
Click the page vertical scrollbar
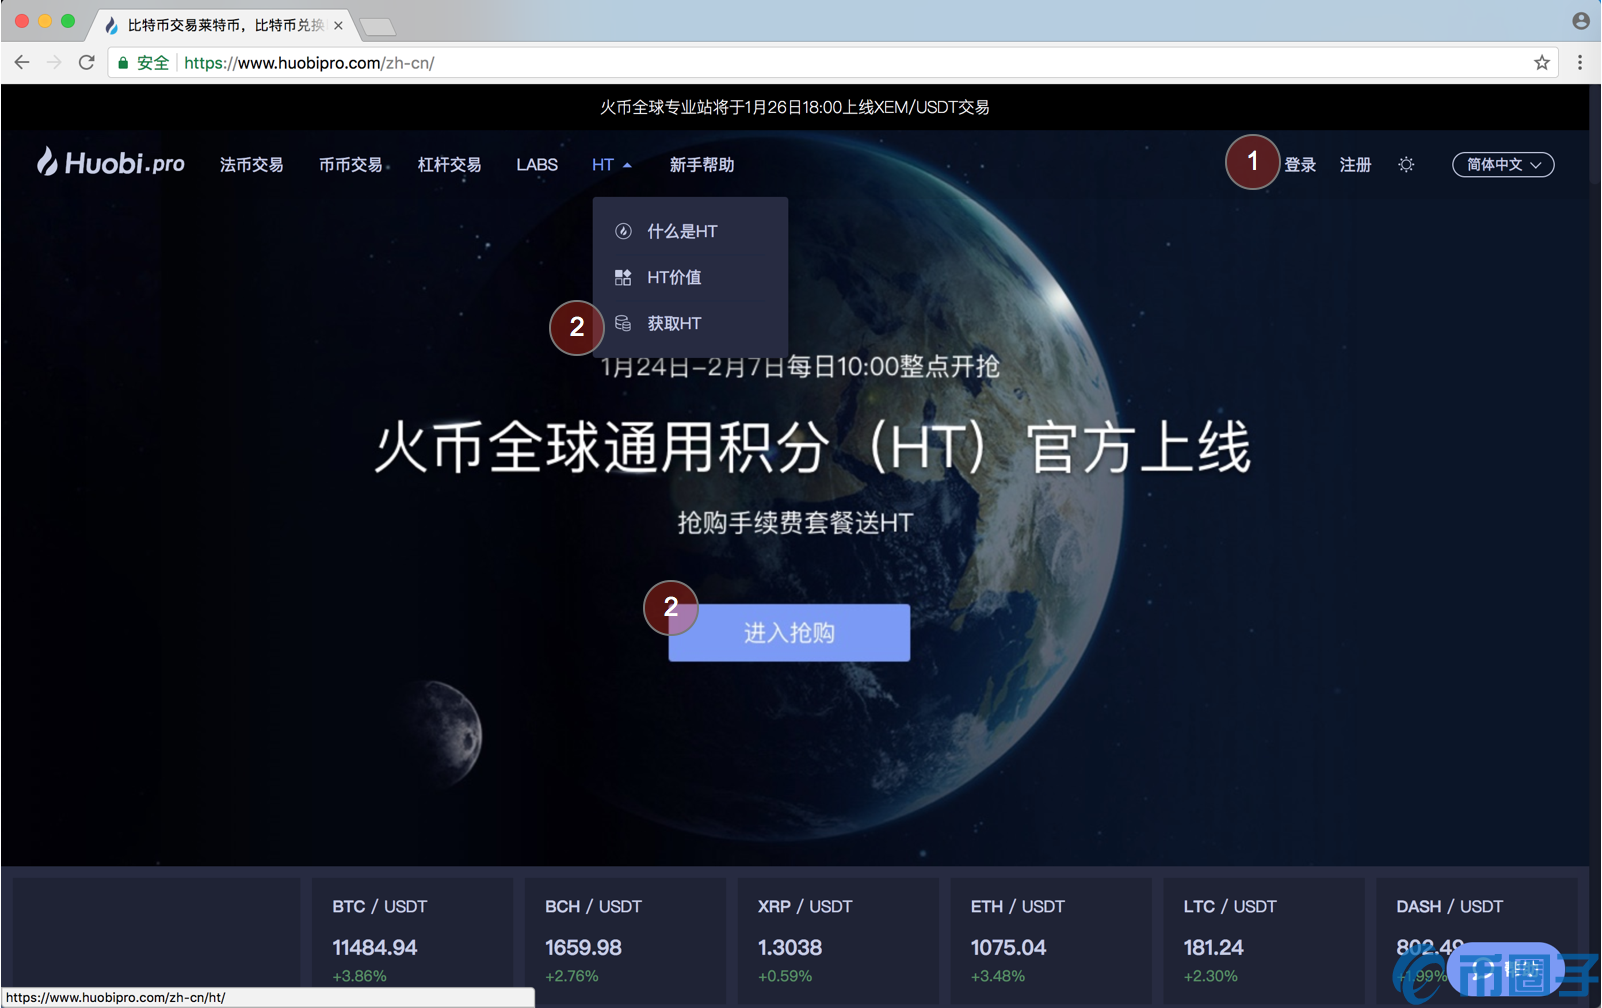pyautogui.click(x=1595, y=133)
